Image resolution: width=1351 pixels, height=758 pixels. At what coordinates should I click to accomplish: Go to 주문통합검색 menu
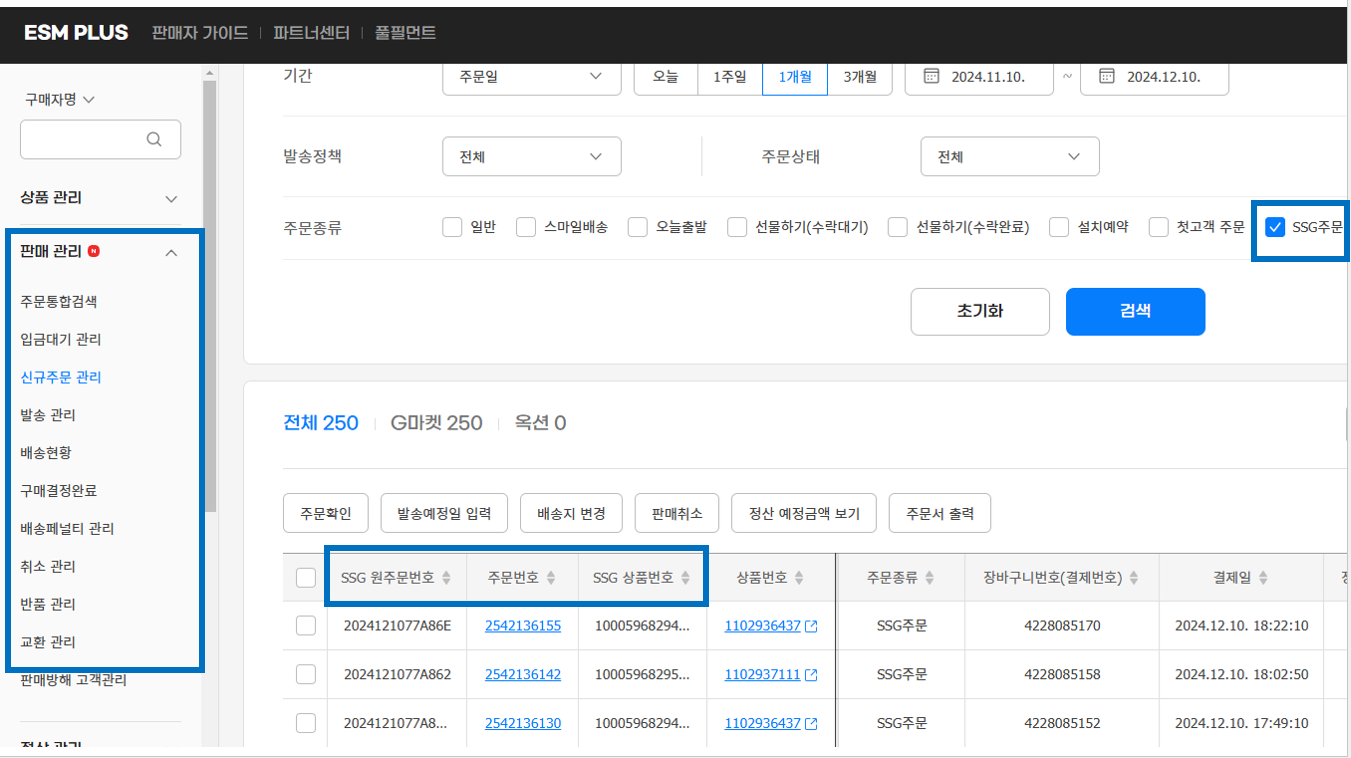(x=59, y=301)
